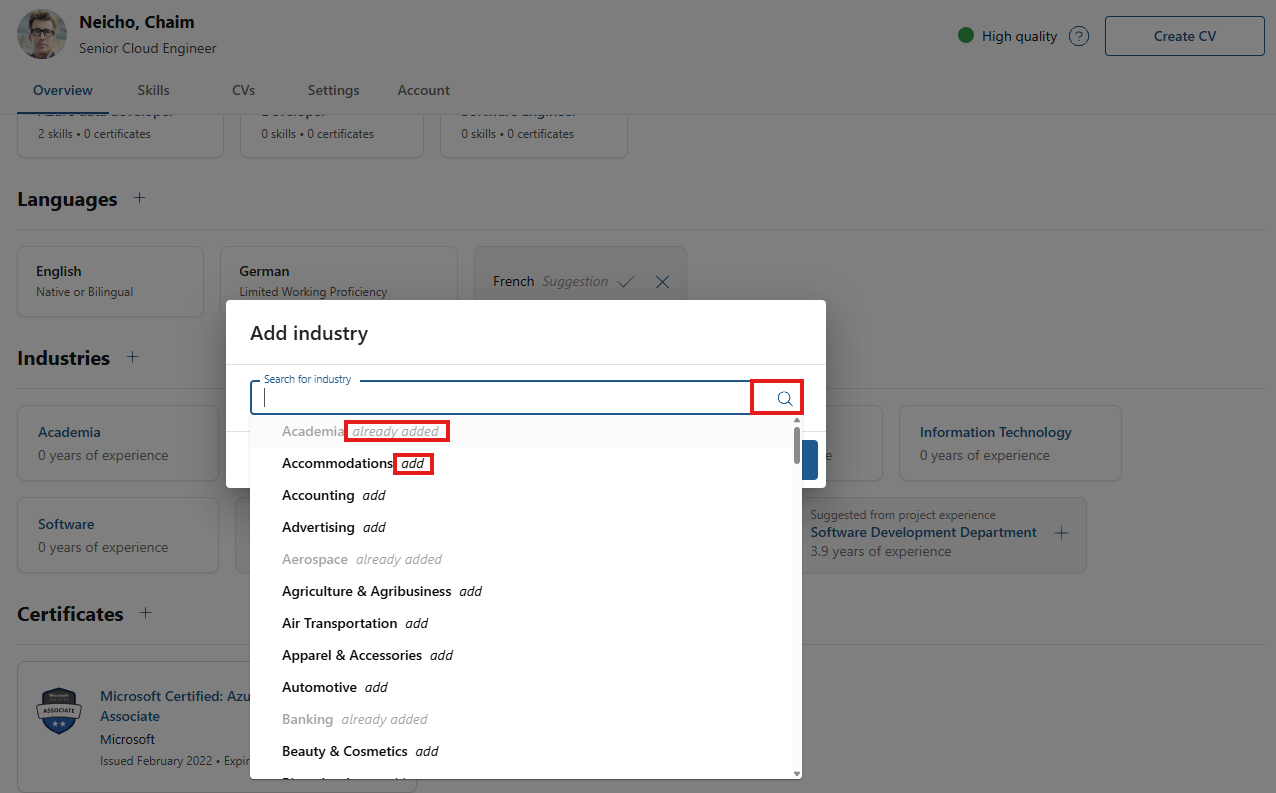Click the help question mark icon
The height and width of the screenshot is (793, 1276).
(1078, 36)
